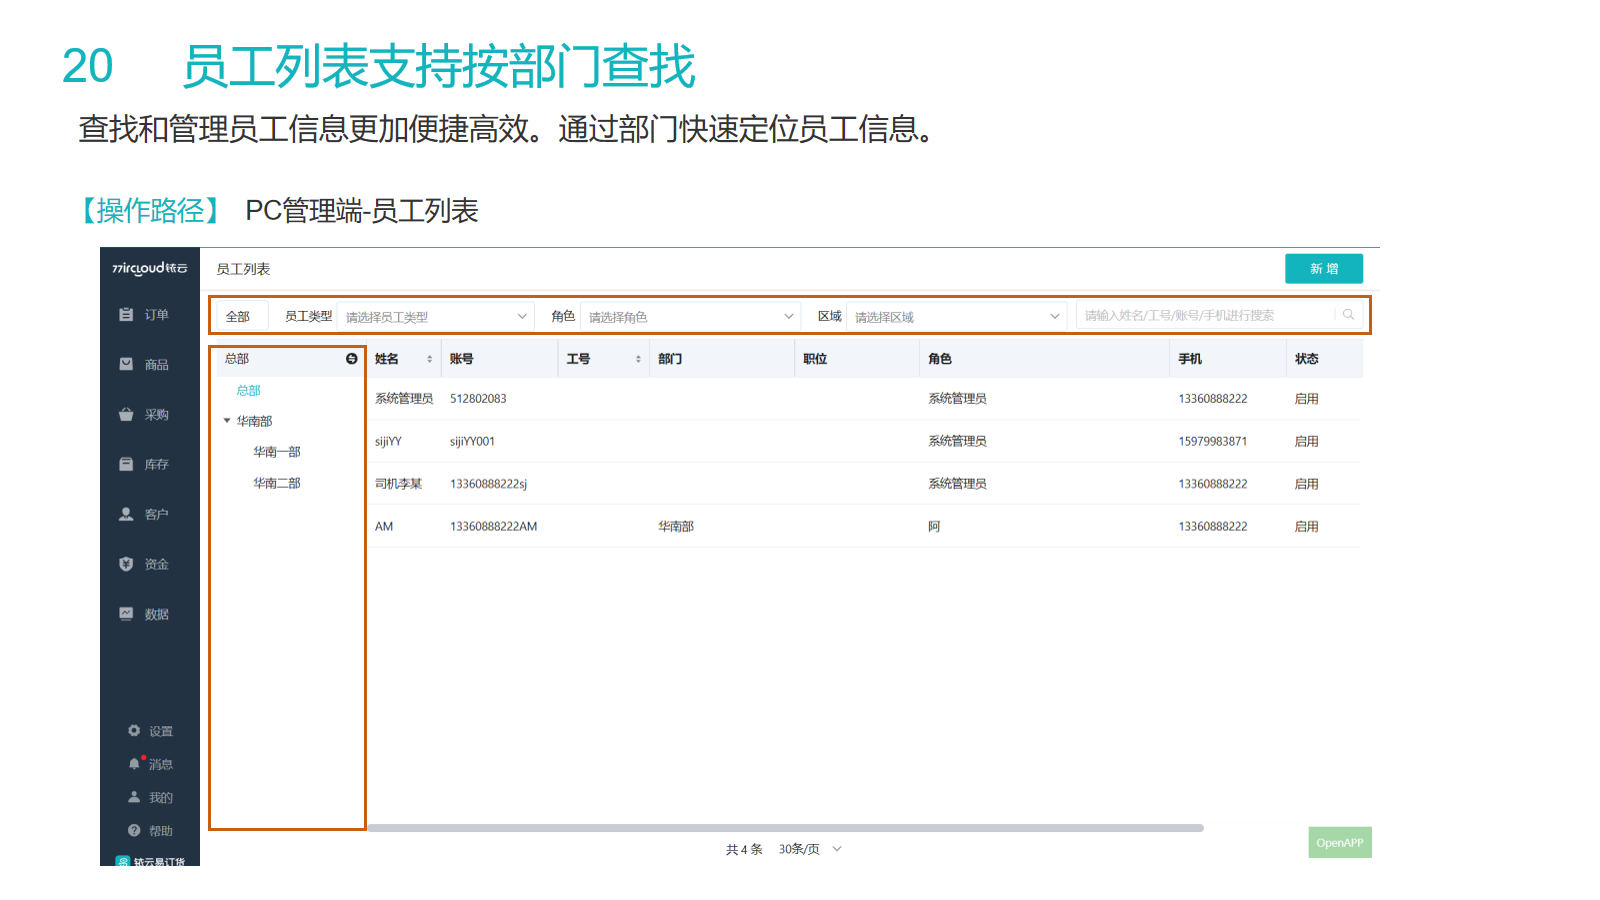Click employee name 司机李某
The height and width of the screenshot is (900, 1600).
click(x=398, y=484)
